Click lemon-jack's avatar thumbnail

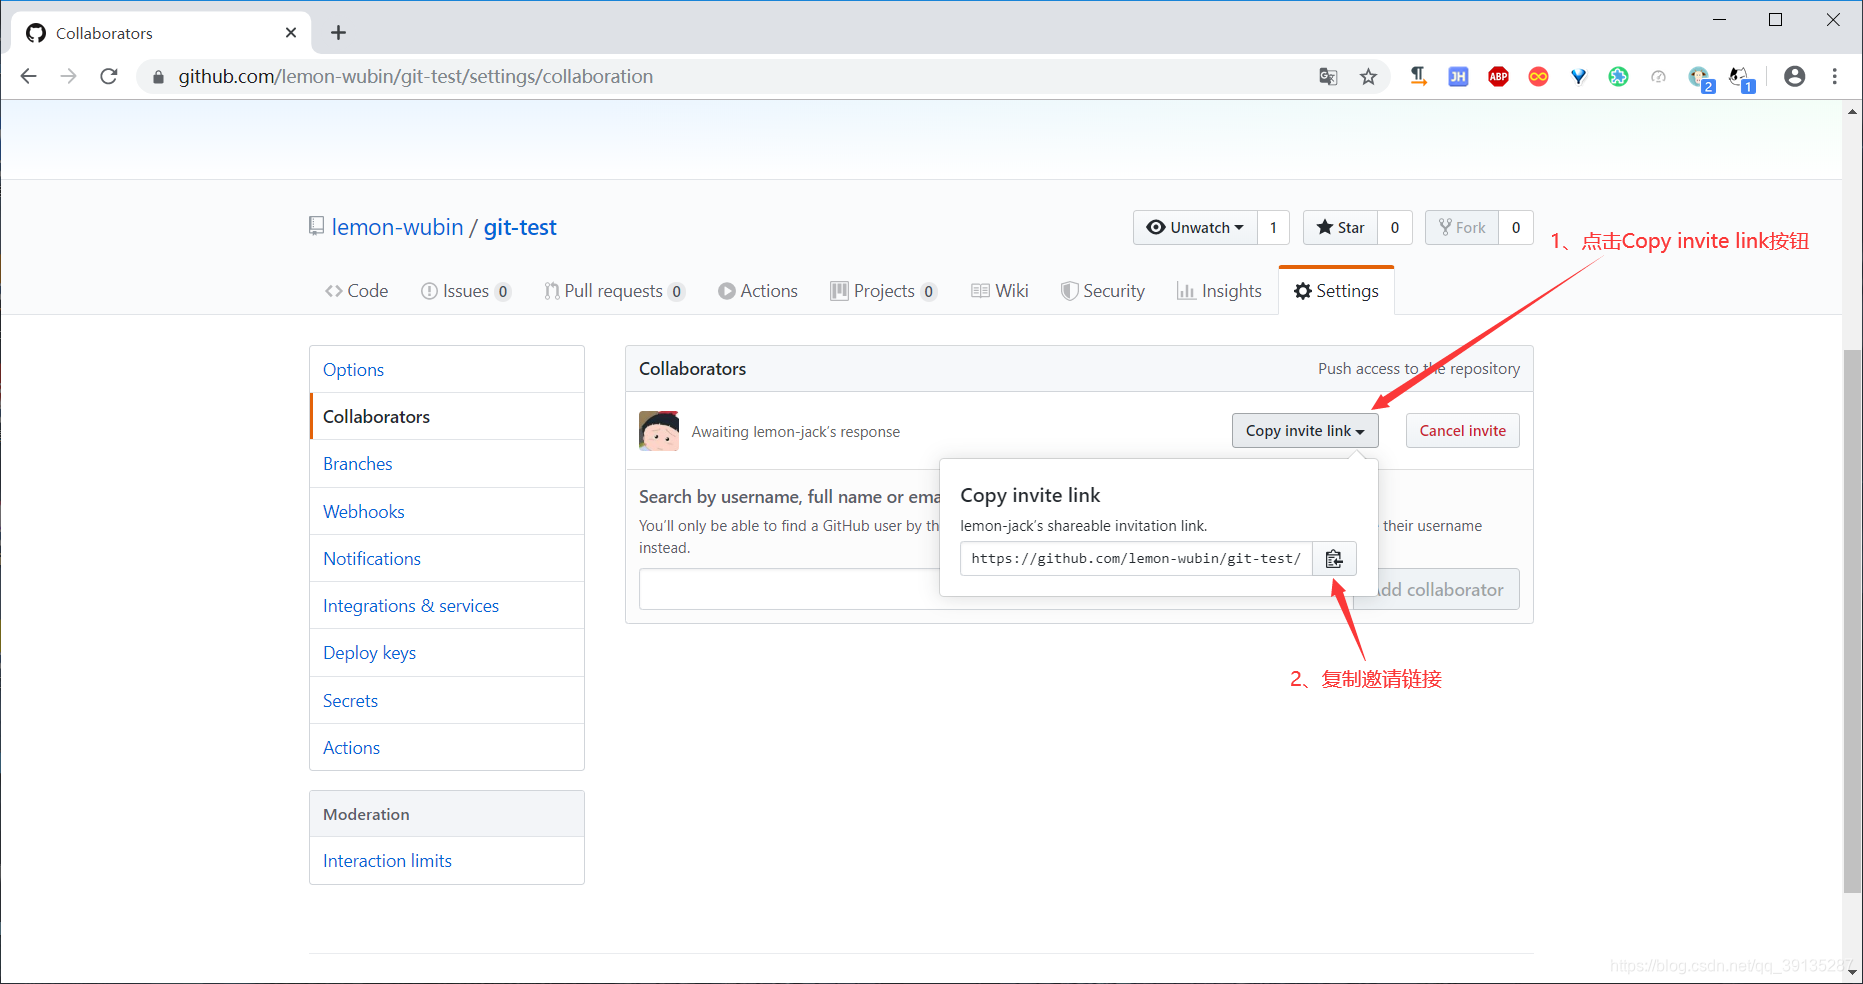tap(659, 431)
